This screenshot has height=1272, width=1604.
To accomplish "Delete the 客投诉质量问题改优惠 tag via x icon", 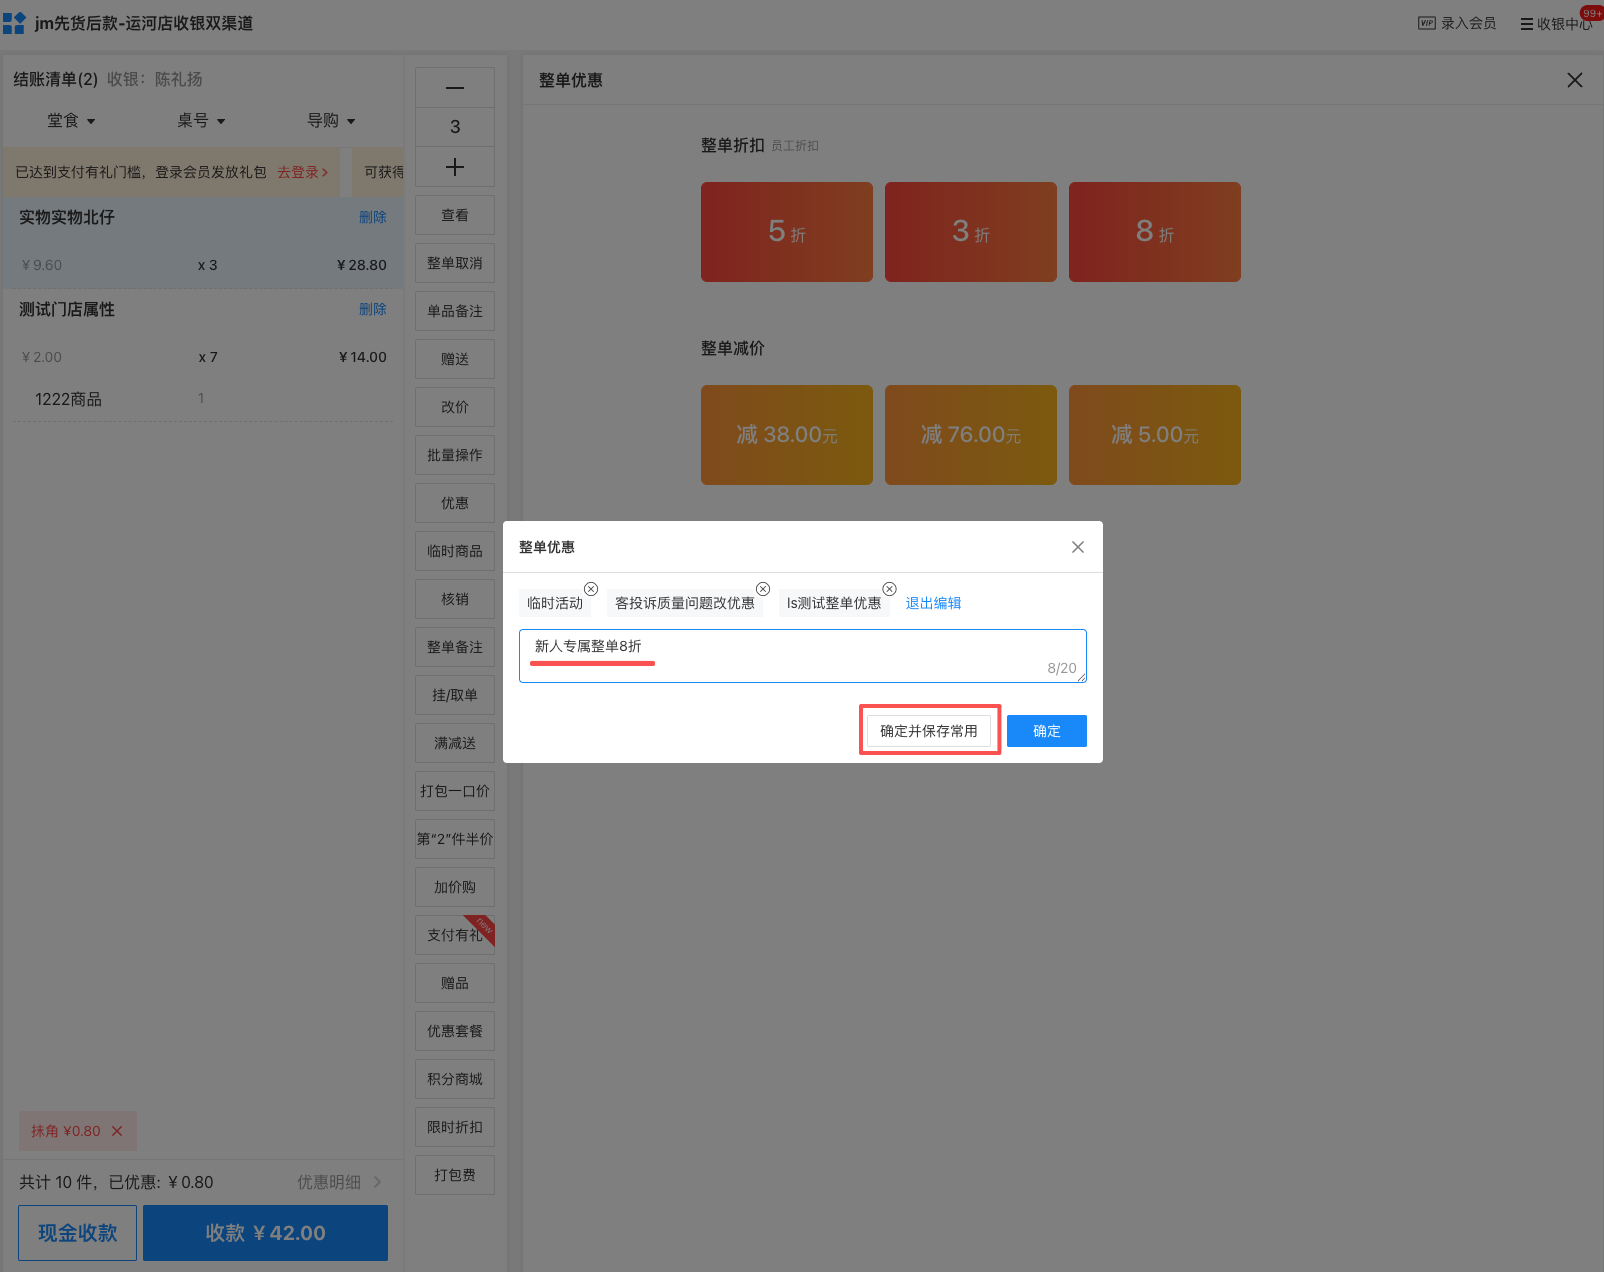I will coord(763,589).
